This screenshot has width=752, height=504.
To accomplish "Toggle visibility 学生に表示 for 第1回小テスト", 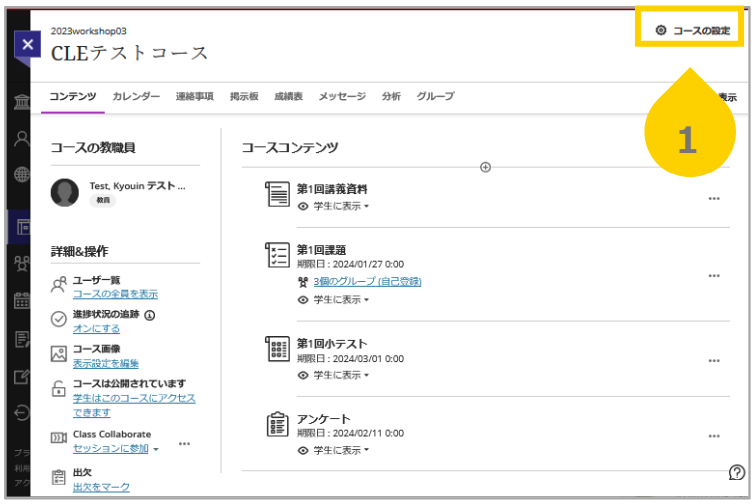I will pos(333,375).
